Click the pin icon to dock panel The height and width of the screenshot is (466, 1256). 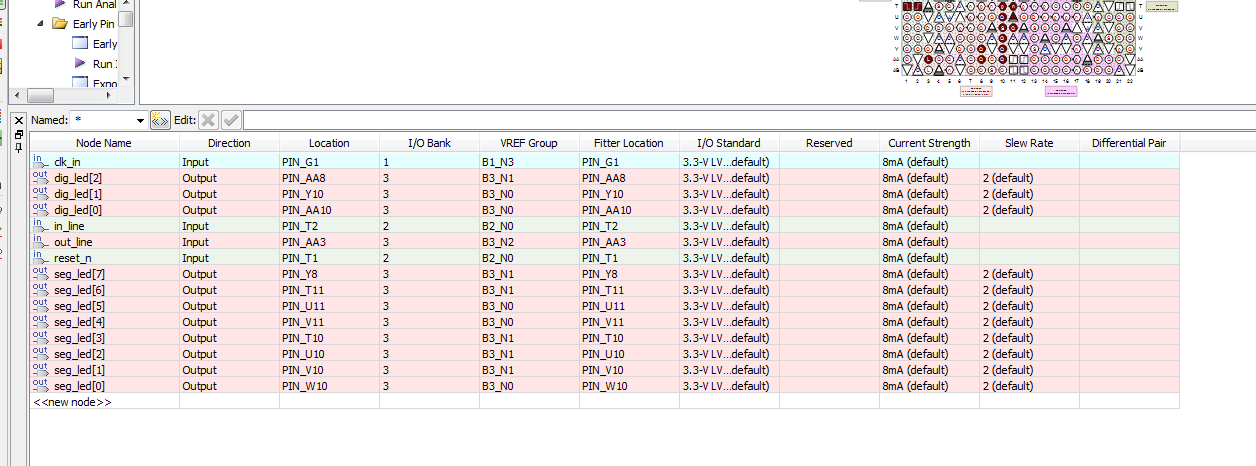[19, 148]
